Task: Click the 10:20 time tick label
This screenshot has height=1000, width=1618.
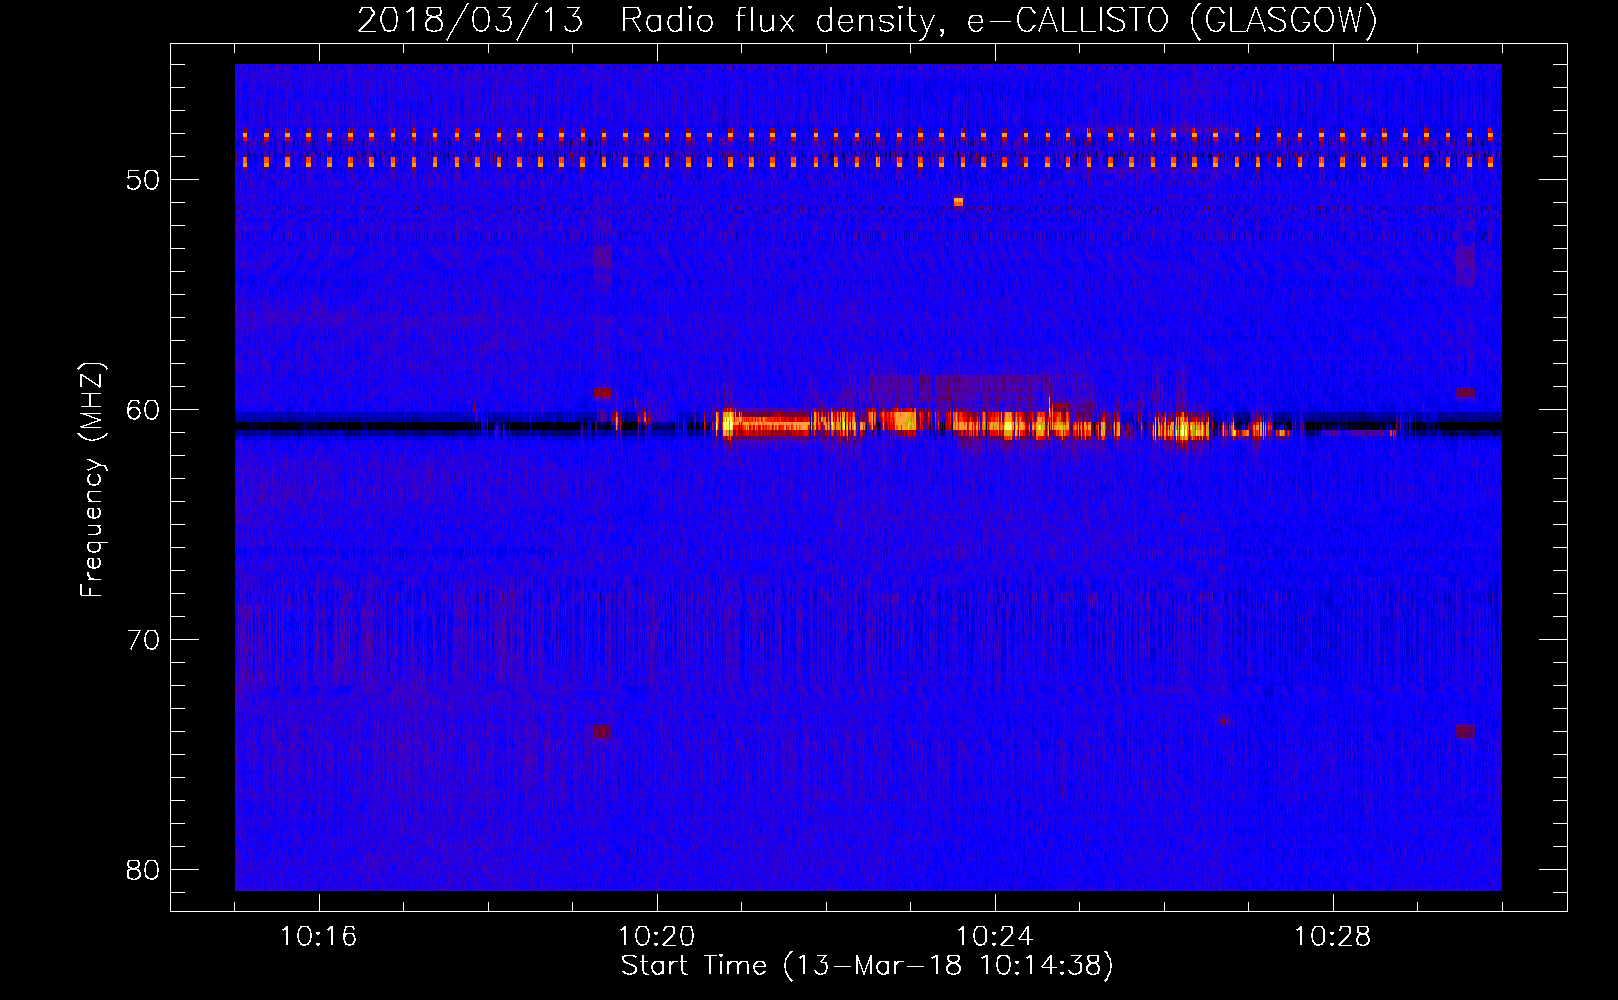Action: (x=656, y=937)
